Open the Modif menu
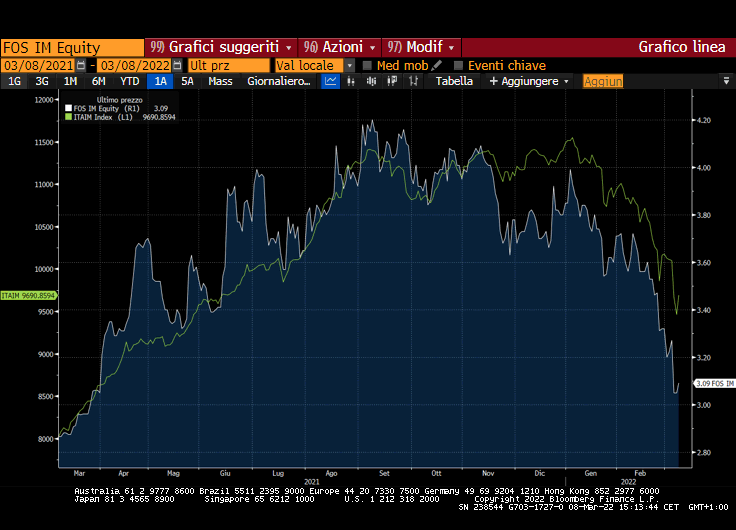 [x=422, y=47]
